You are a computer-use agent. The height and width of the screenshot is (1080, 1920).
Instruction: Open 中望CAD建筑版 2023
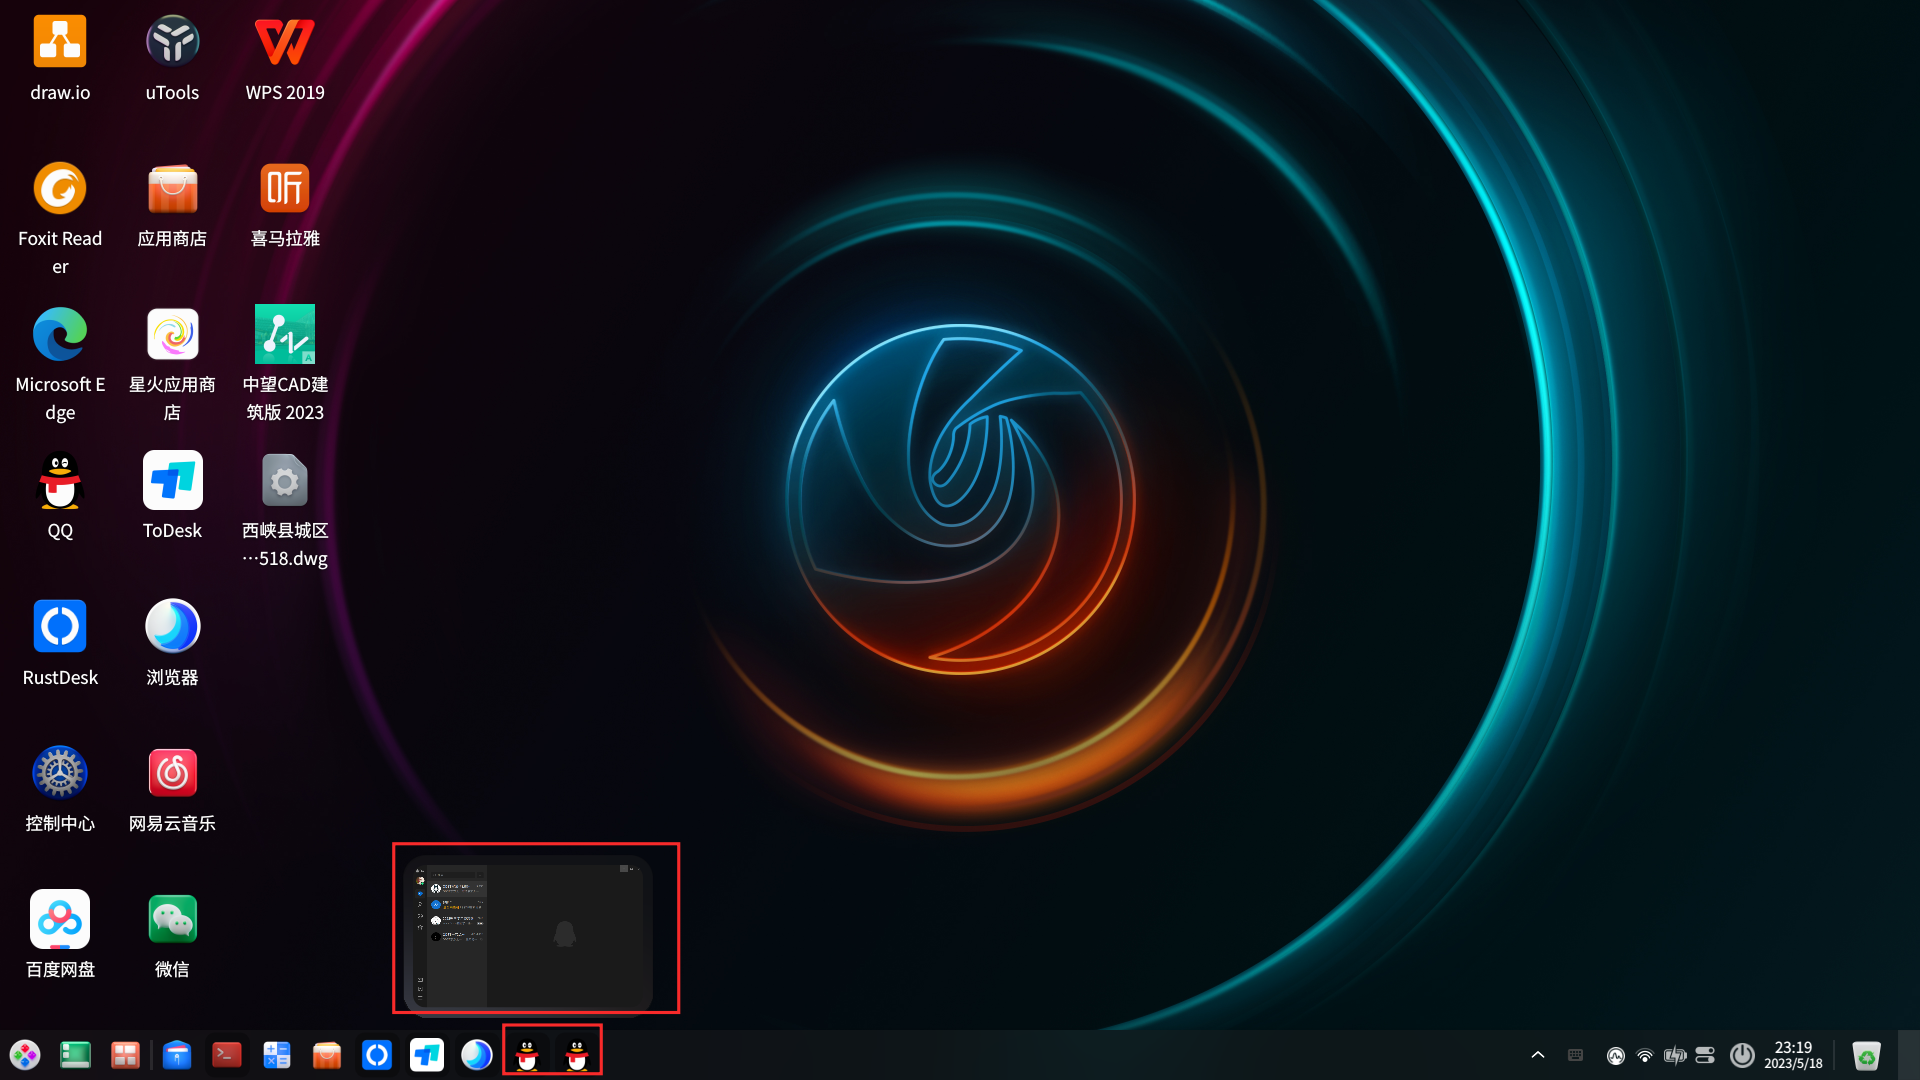tap(284, 334)
